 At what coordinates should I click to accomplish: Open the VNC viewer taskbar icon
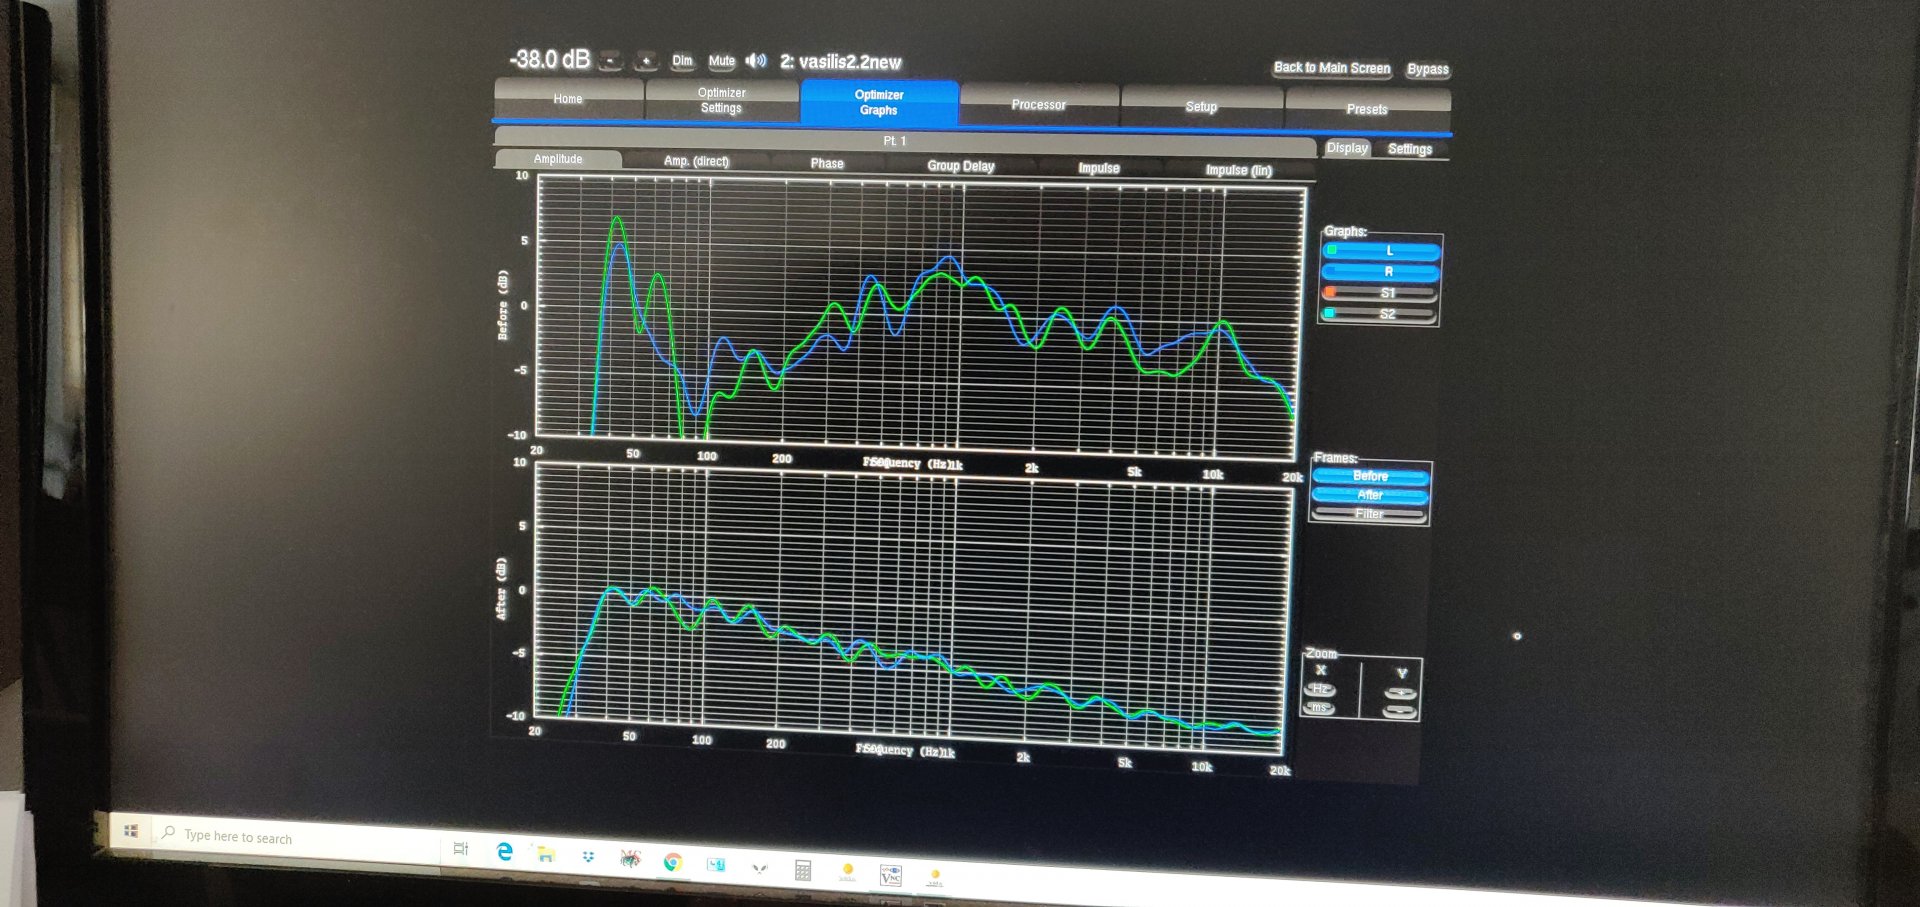click(890, 875)
